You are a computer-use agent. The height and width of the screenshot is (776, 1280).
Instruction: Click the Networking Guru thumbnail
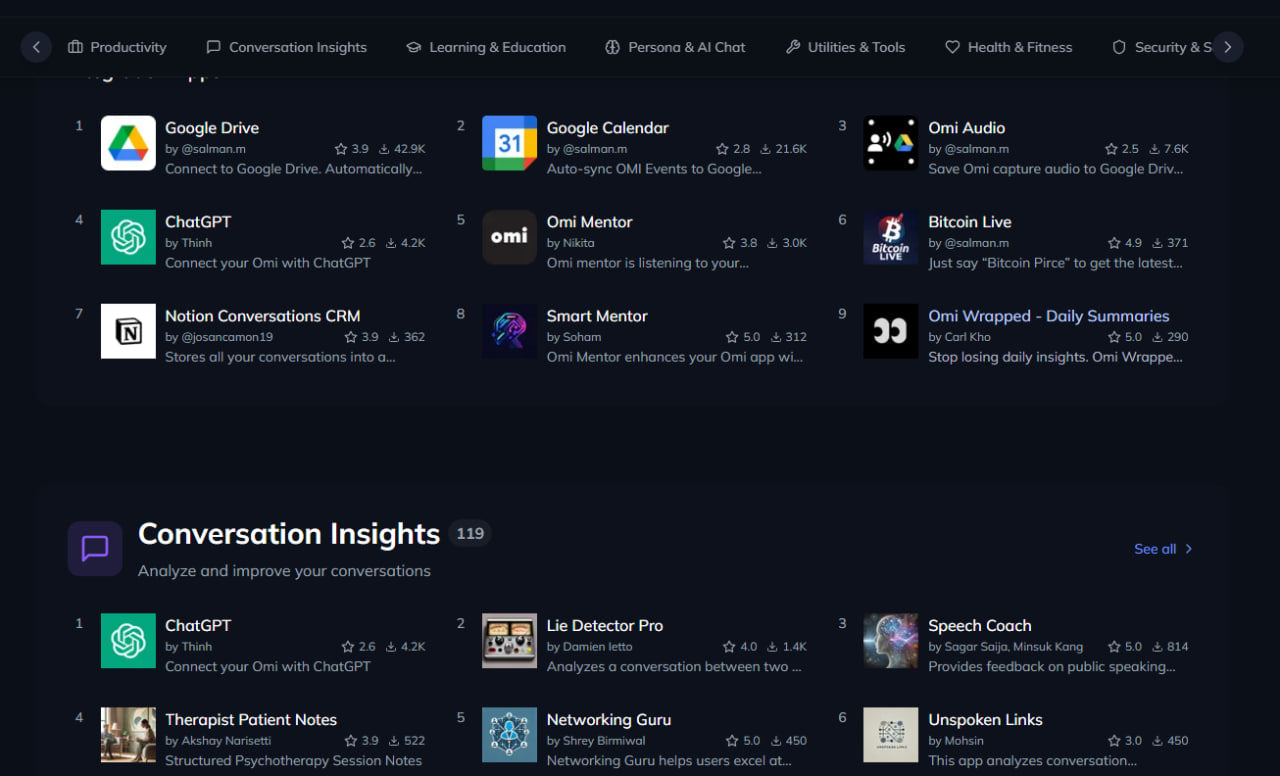coord(509,735)
